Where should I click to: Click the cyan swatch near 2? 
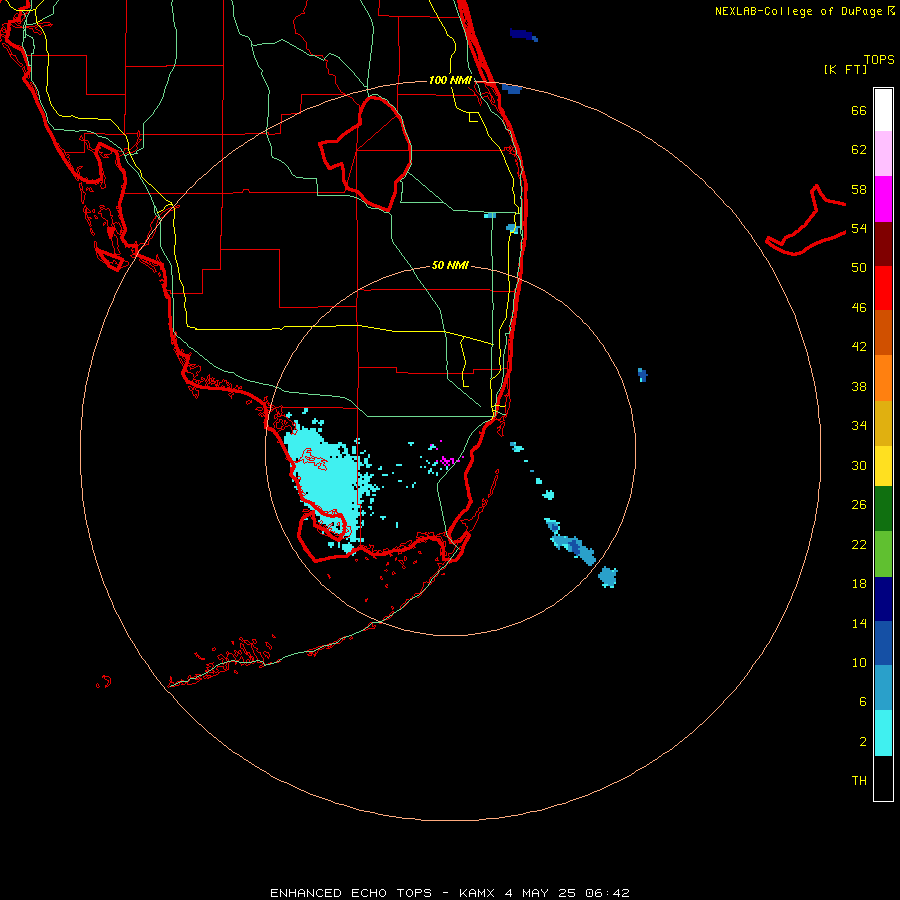coord(883,733)
